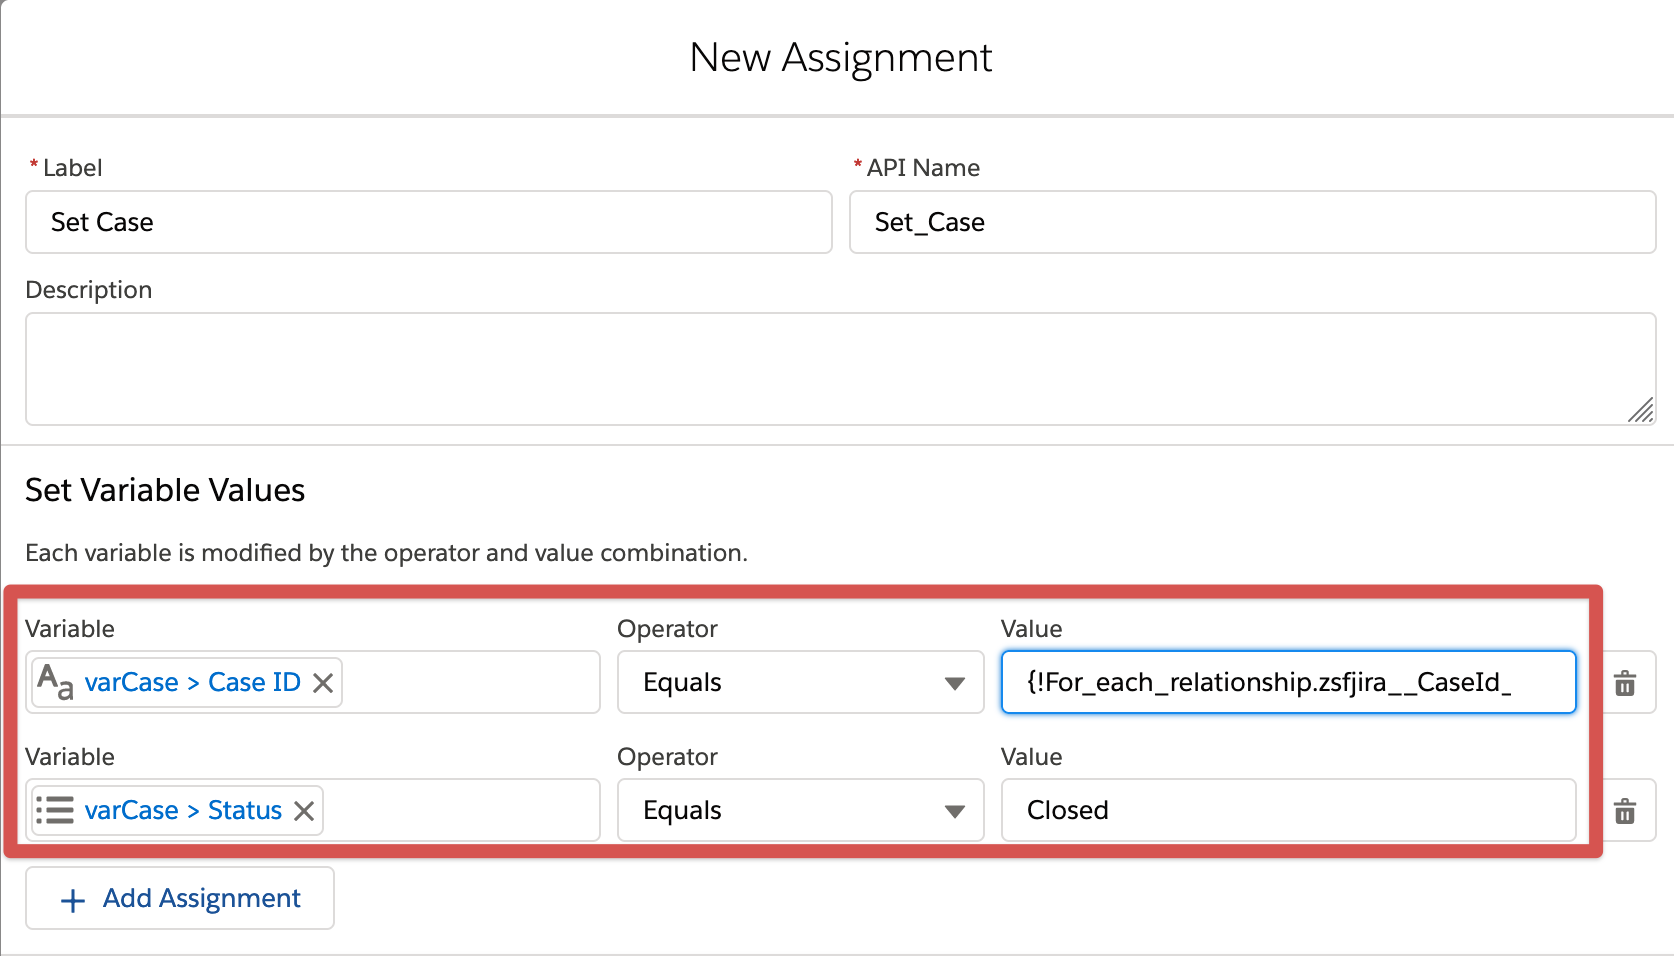Delete the Case ID assignment row

click(1625, 683)
